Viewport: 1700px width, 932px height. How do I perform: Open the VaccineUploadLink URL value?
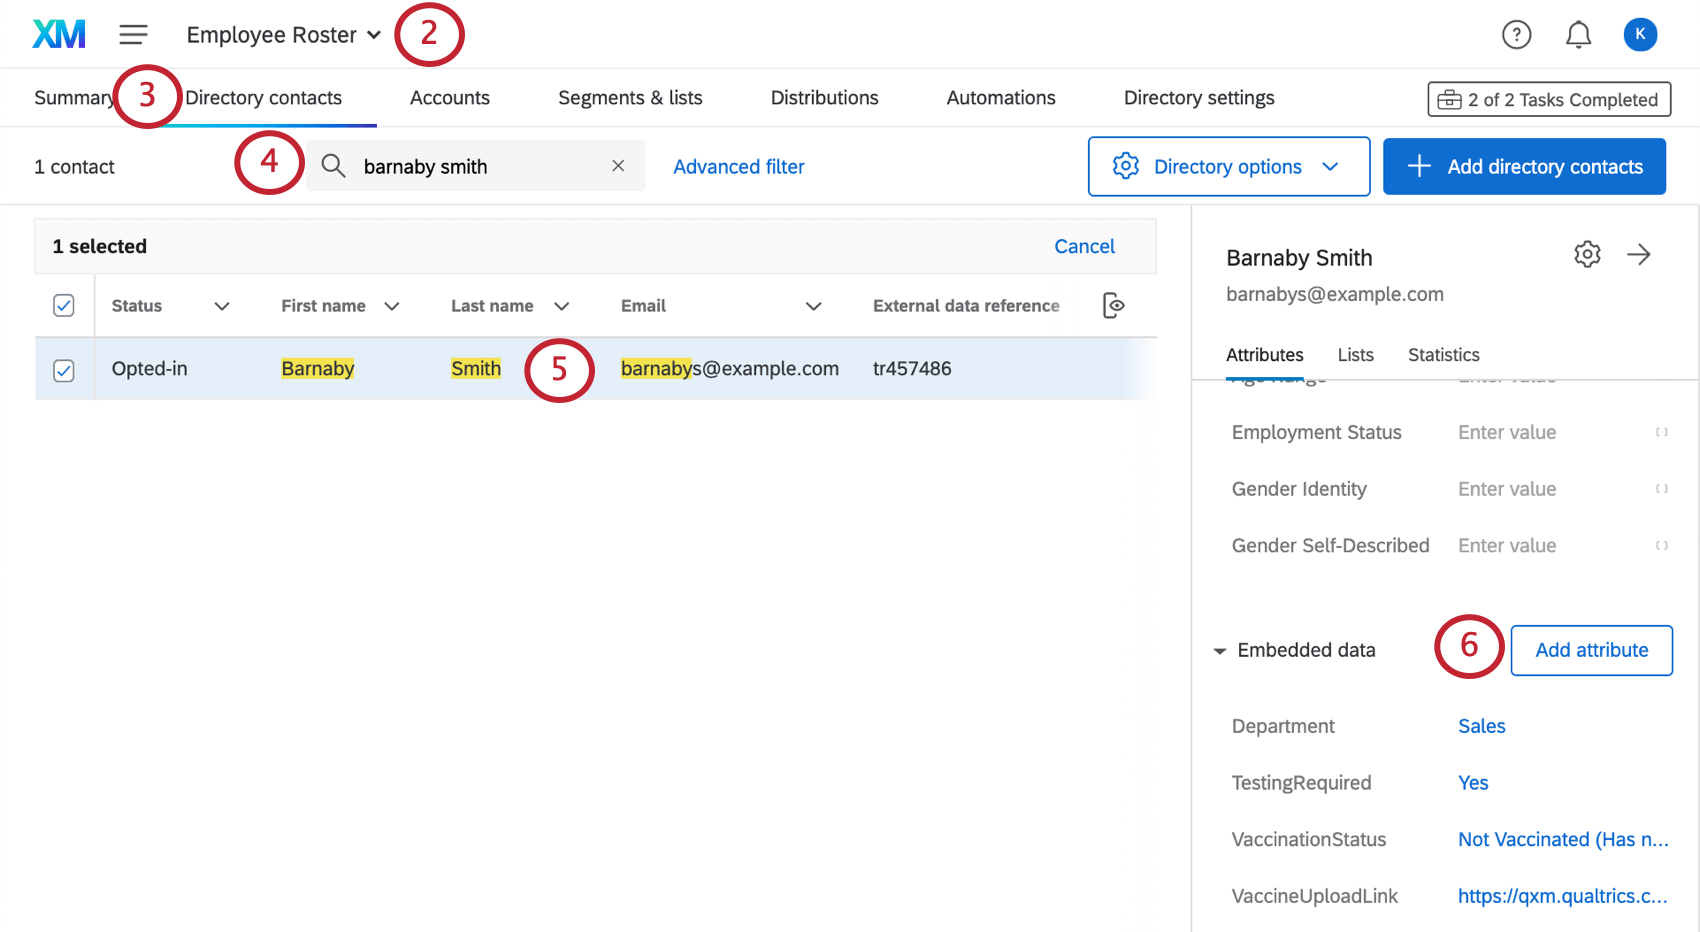click(1562, 896)
